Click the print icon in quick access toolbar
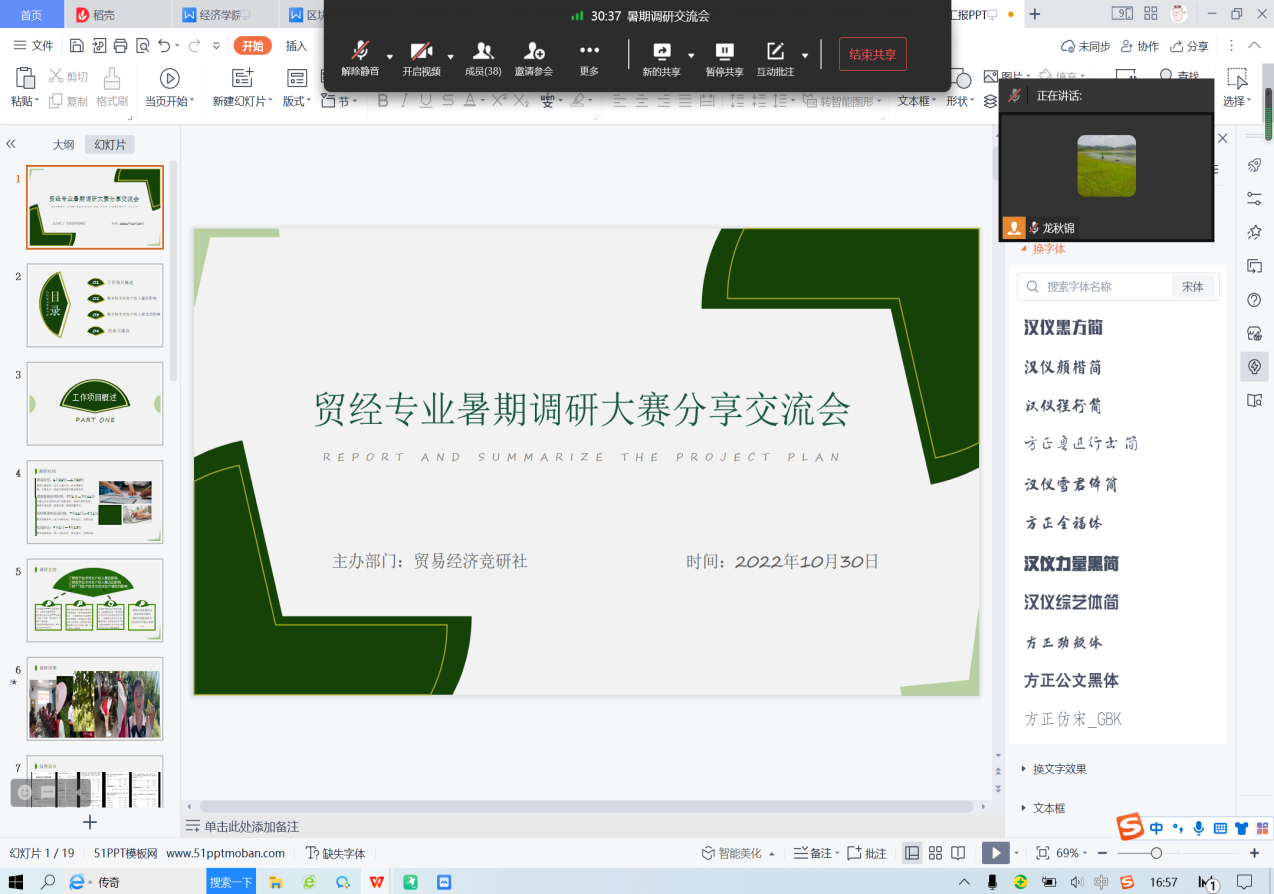The height and width of the screenshot is (894, 1274). point(121,46)
